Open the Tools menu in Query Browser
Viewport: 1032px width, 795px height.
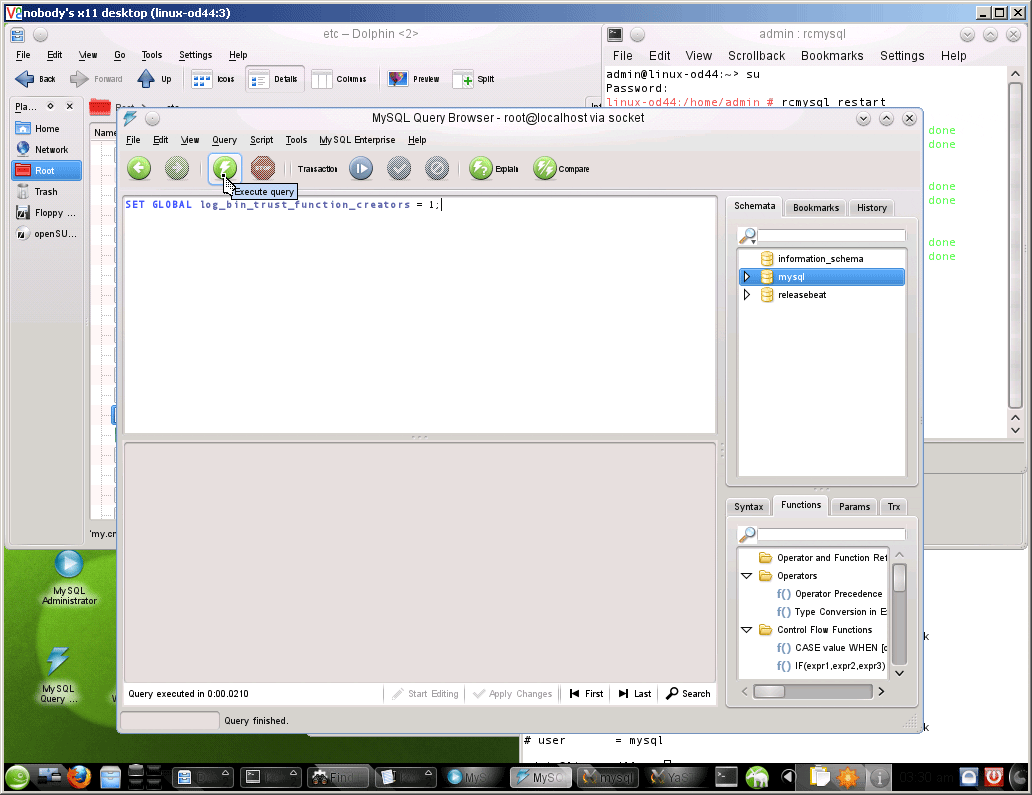[296, 140]
